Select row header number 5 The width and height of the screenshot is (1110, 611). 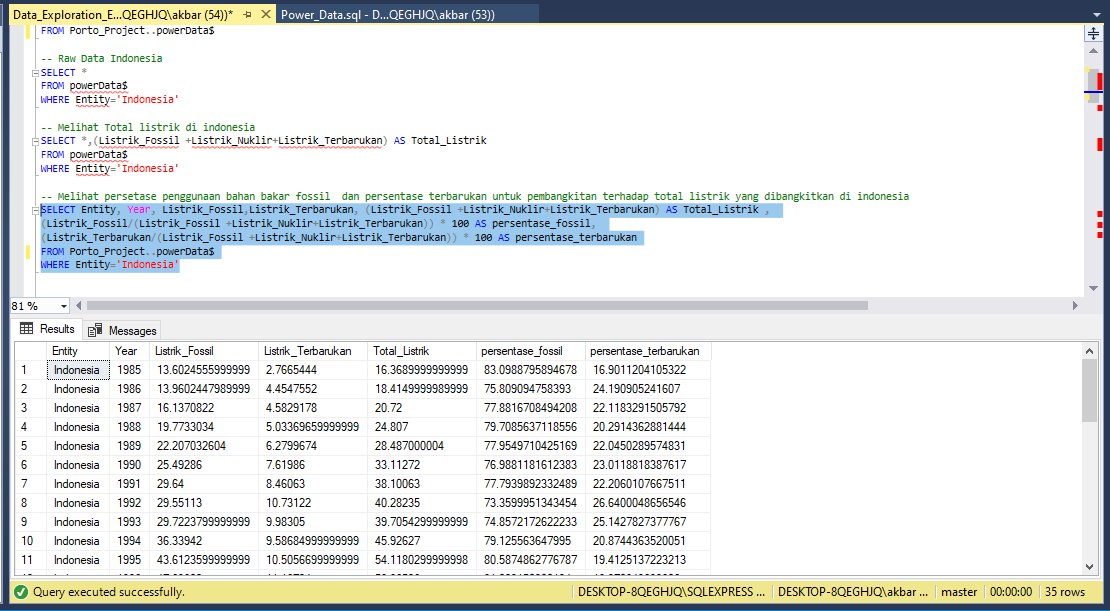[31, 446]
